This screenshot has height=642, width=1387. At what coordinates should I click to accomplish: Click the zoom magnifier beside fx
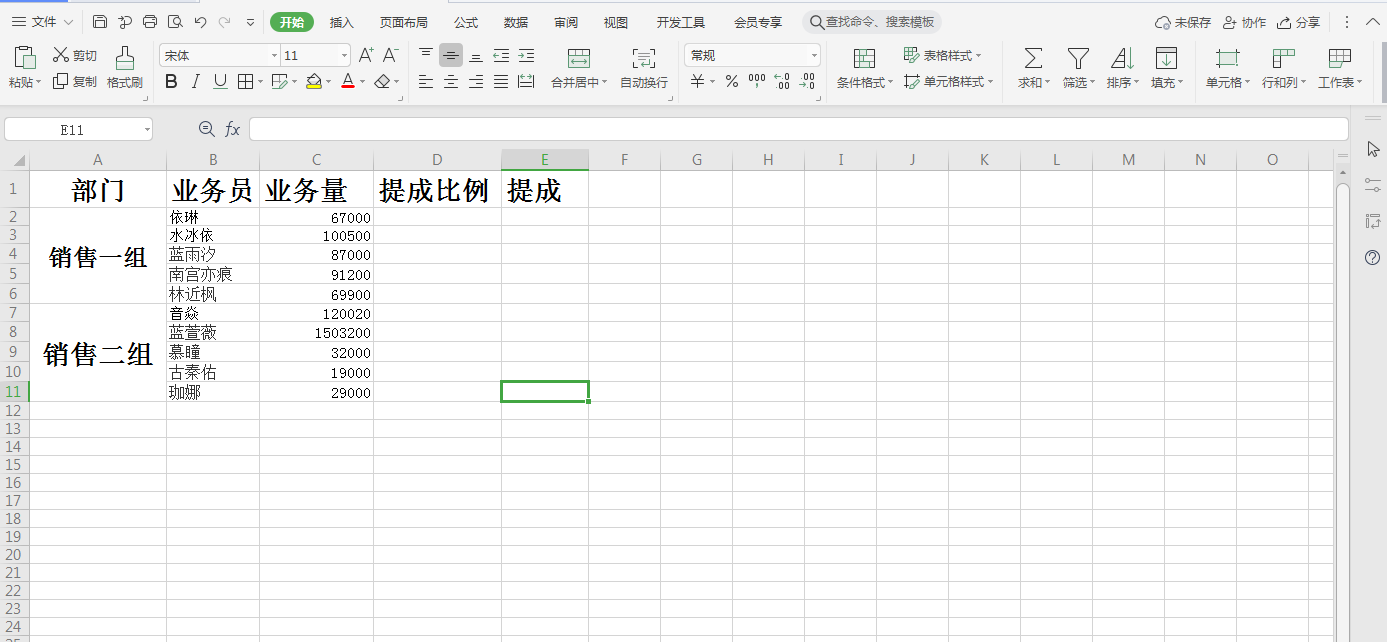point(207,128)
